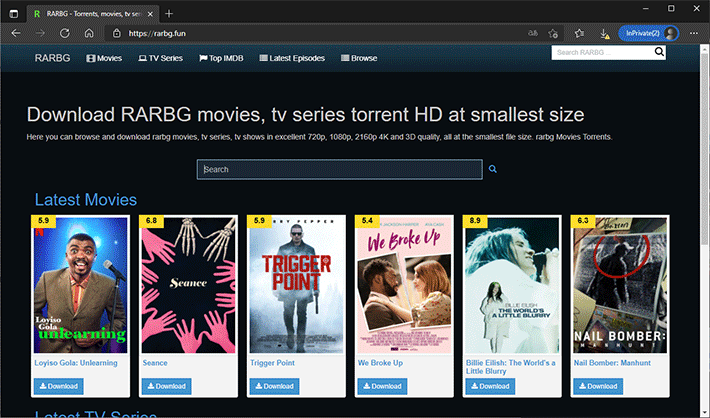Click the Seance title link
Screen dimensions: 710x418
(155, 363)
